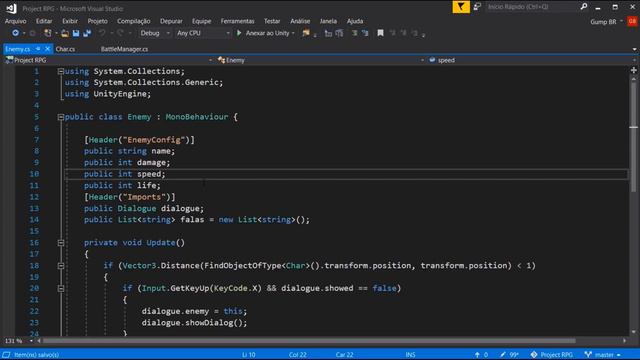
Task: Click the split editor icon above the scrollbar
Action: click(633, 71)
